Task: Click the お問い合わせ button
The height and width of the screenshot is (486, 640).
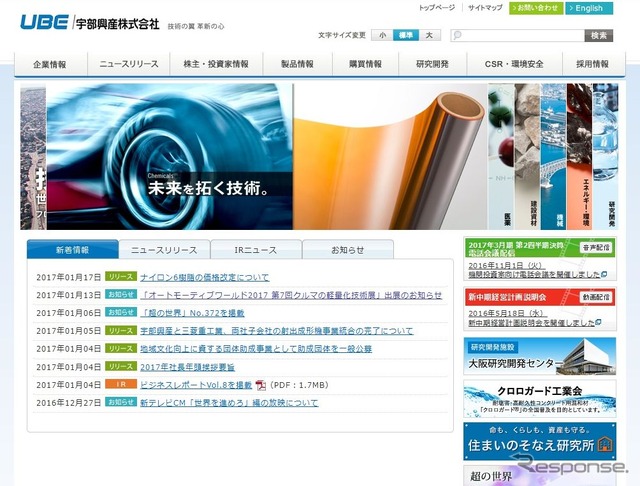Action: click(x=536, y=8)
